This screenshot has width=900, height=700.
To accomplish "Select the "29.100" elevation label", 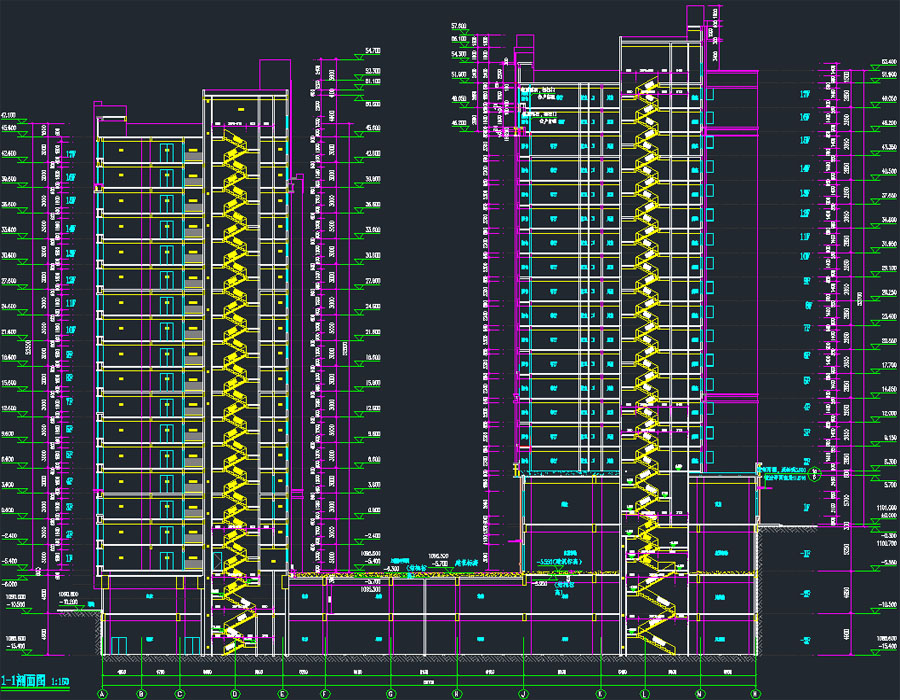I will point(889,268).
